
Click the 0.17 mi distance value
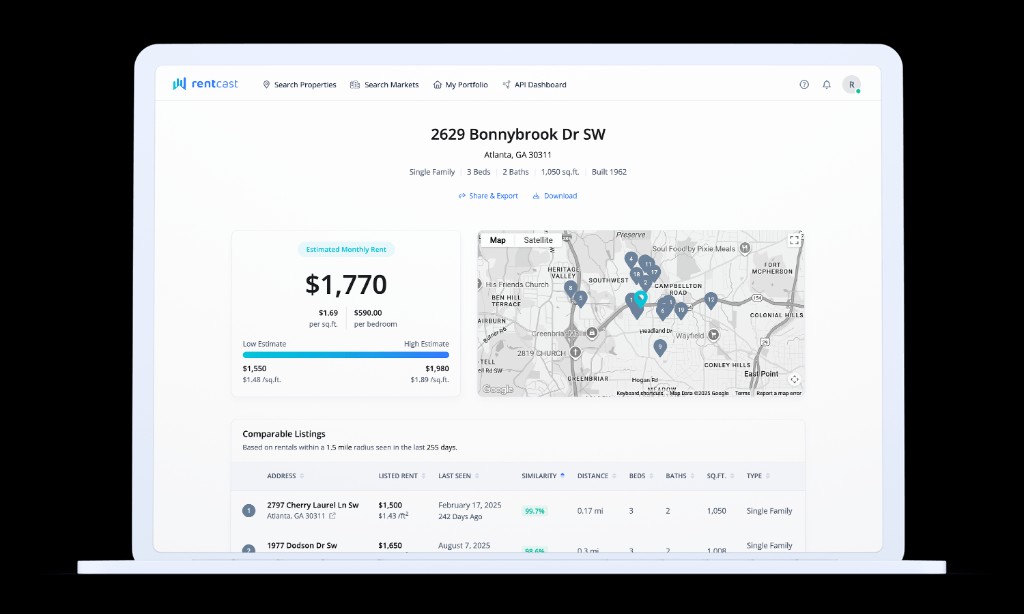click(x=590, y=511)
